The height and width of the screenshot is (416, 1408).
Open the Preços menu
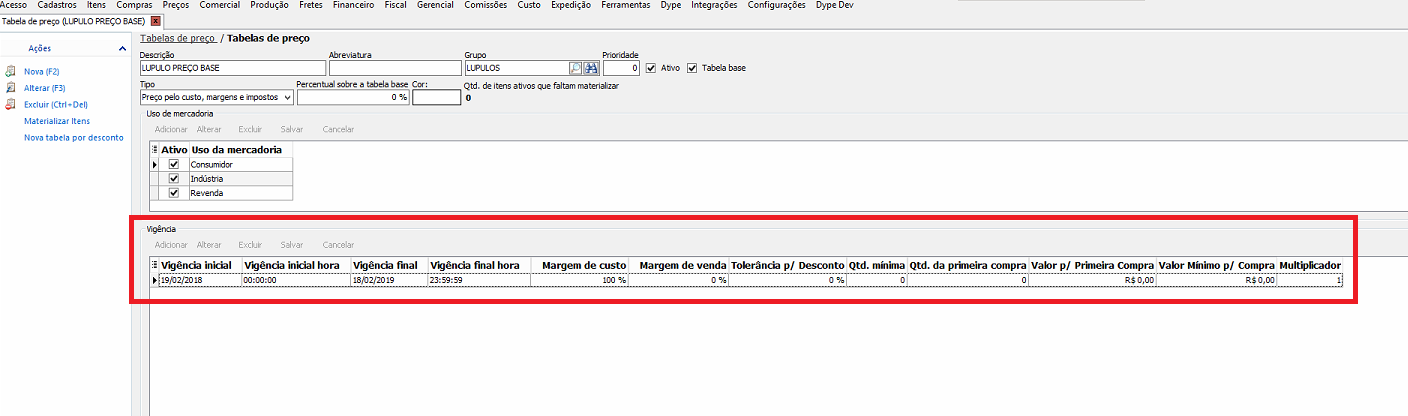click(176, 5)
